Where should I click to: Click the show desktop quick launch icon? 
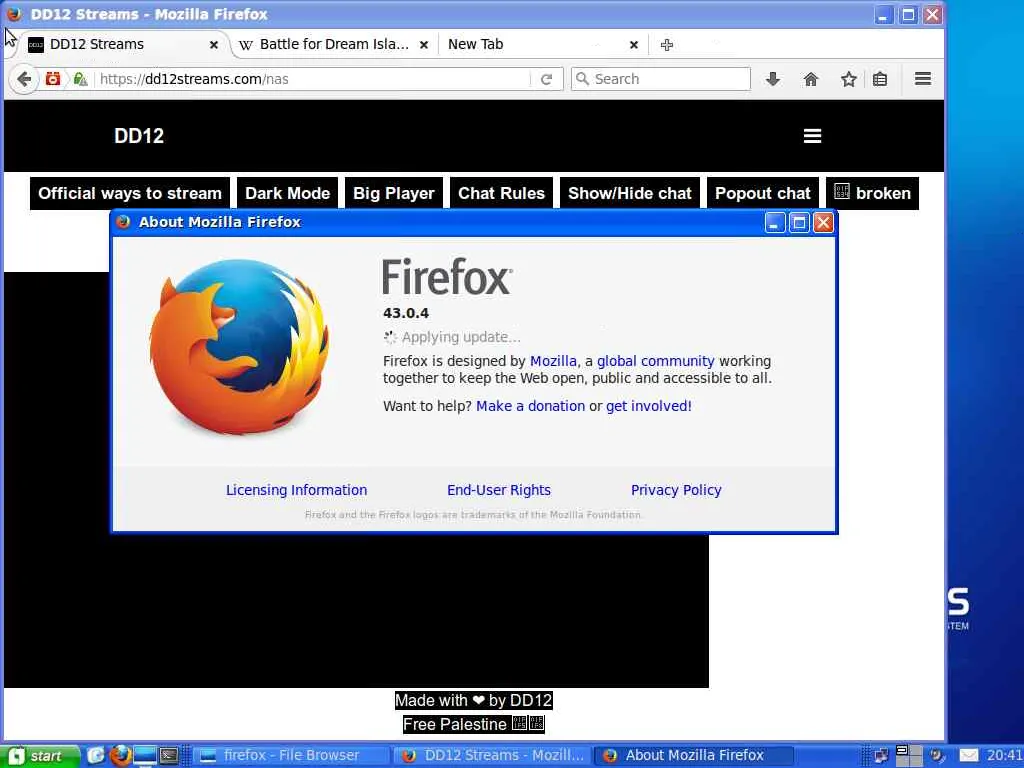pos(145,756)
